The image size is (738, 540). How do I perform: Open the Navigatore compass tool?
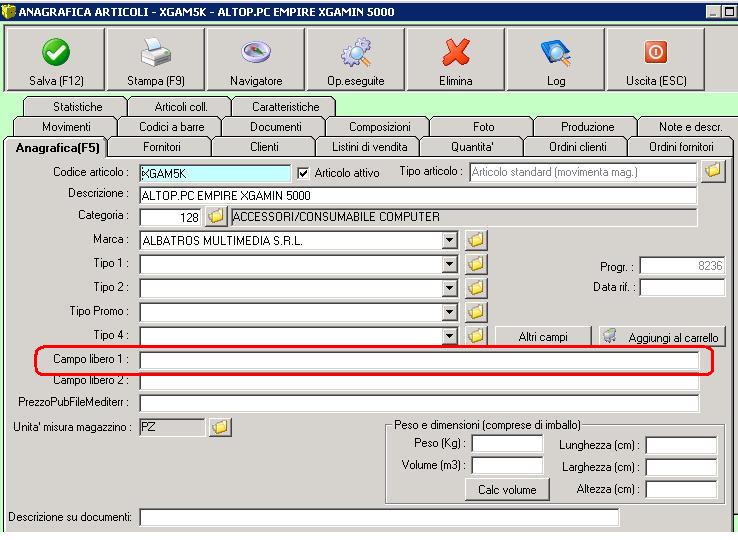click(256, 59)
